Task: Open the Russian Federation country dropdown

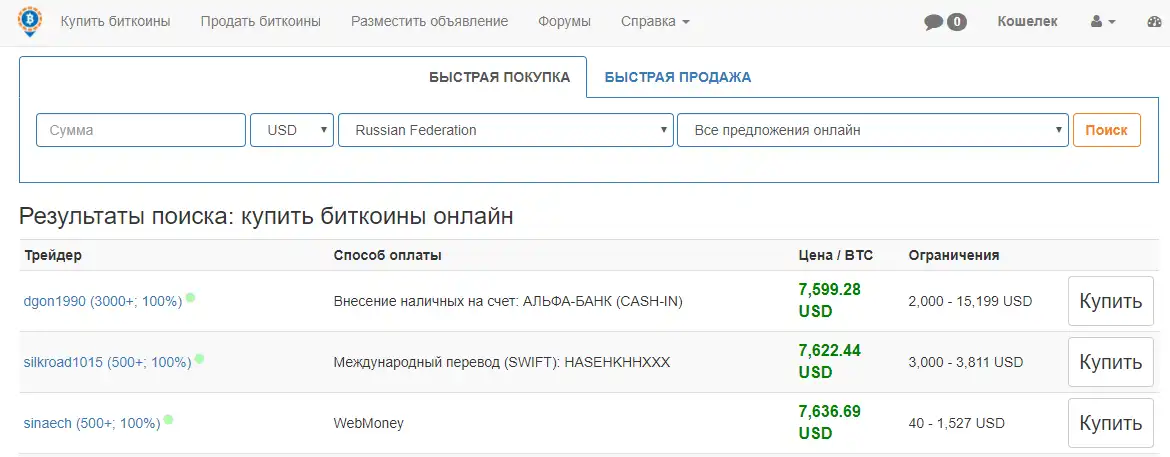Action: pos(506,130)
